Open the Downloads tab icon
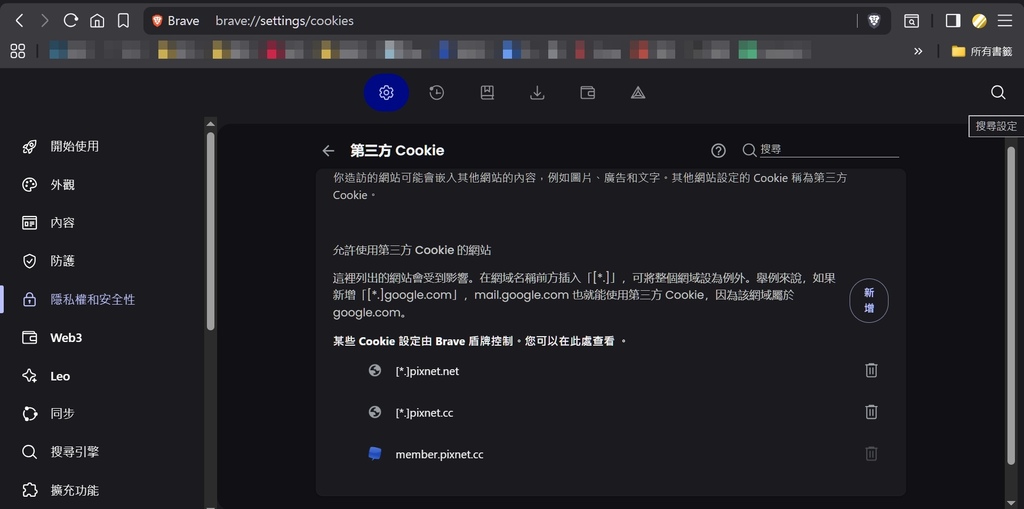Screen dimensions: 1024x509 coord(537,93)
